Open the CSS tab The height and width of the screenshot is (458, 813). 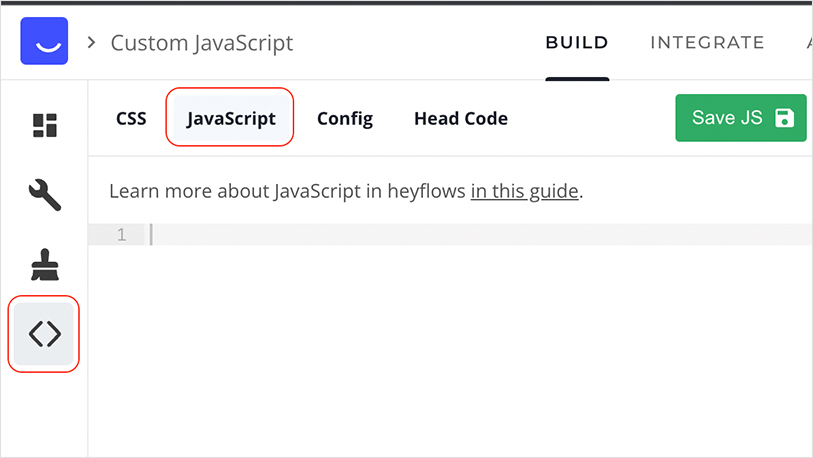coord(131,118)
